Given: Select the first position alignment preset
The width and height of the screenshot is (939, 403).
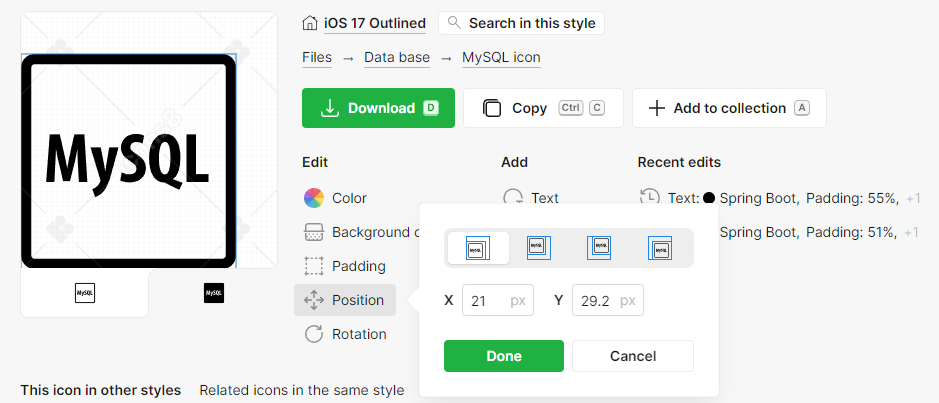Looking at the screenshot, I should [478, 247].
